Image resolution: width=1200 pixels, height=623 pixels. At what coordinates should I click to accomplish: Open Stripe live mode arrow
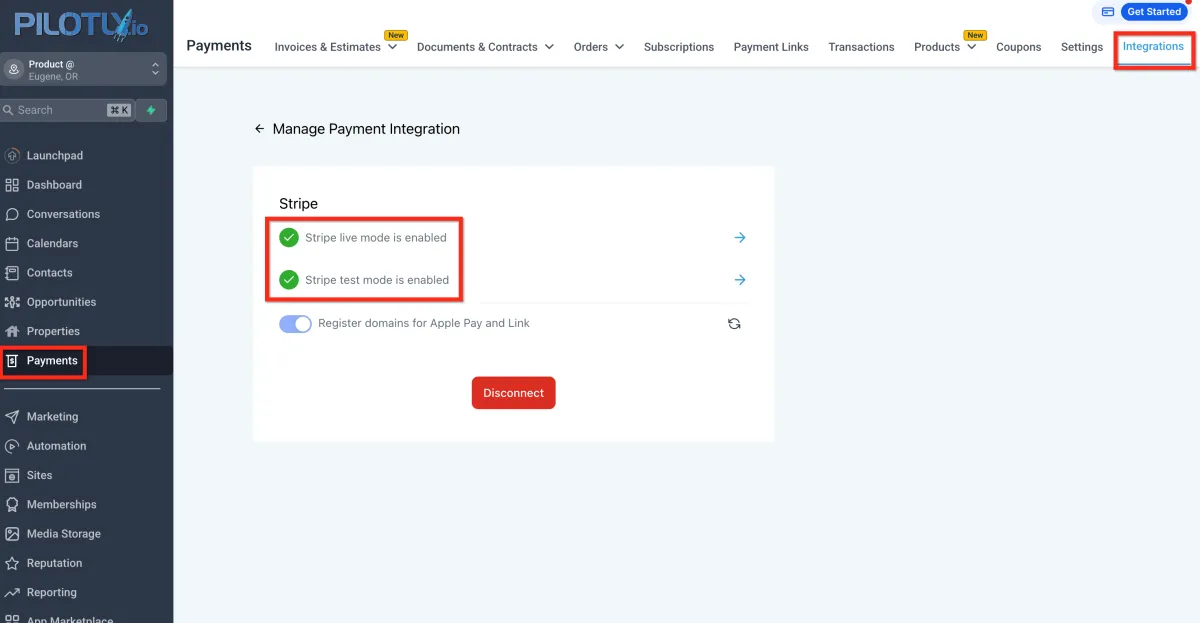click(740, 238)
